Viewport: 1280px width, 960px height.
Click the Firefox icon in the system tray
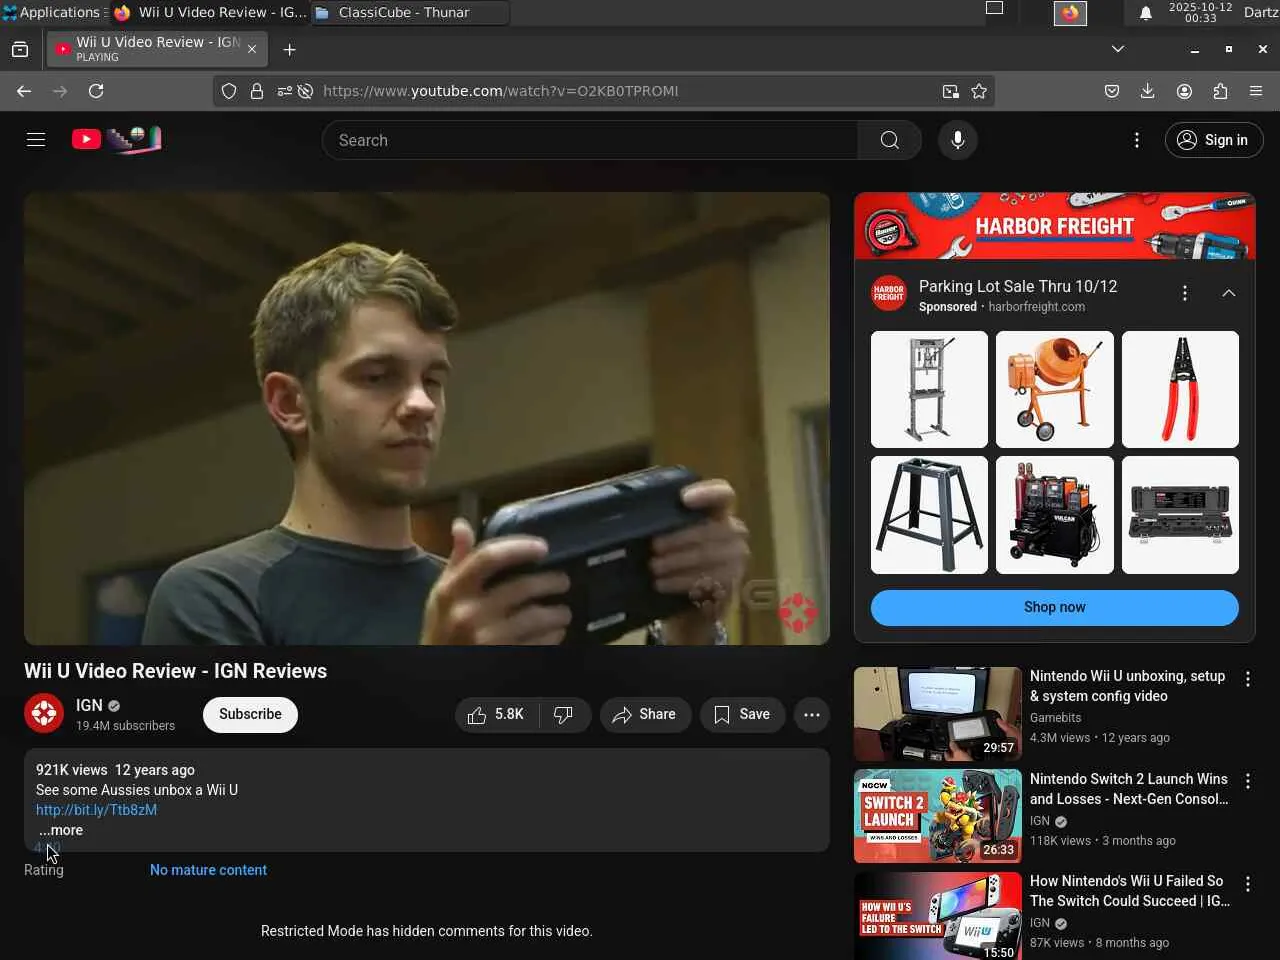click(1070, 13)
